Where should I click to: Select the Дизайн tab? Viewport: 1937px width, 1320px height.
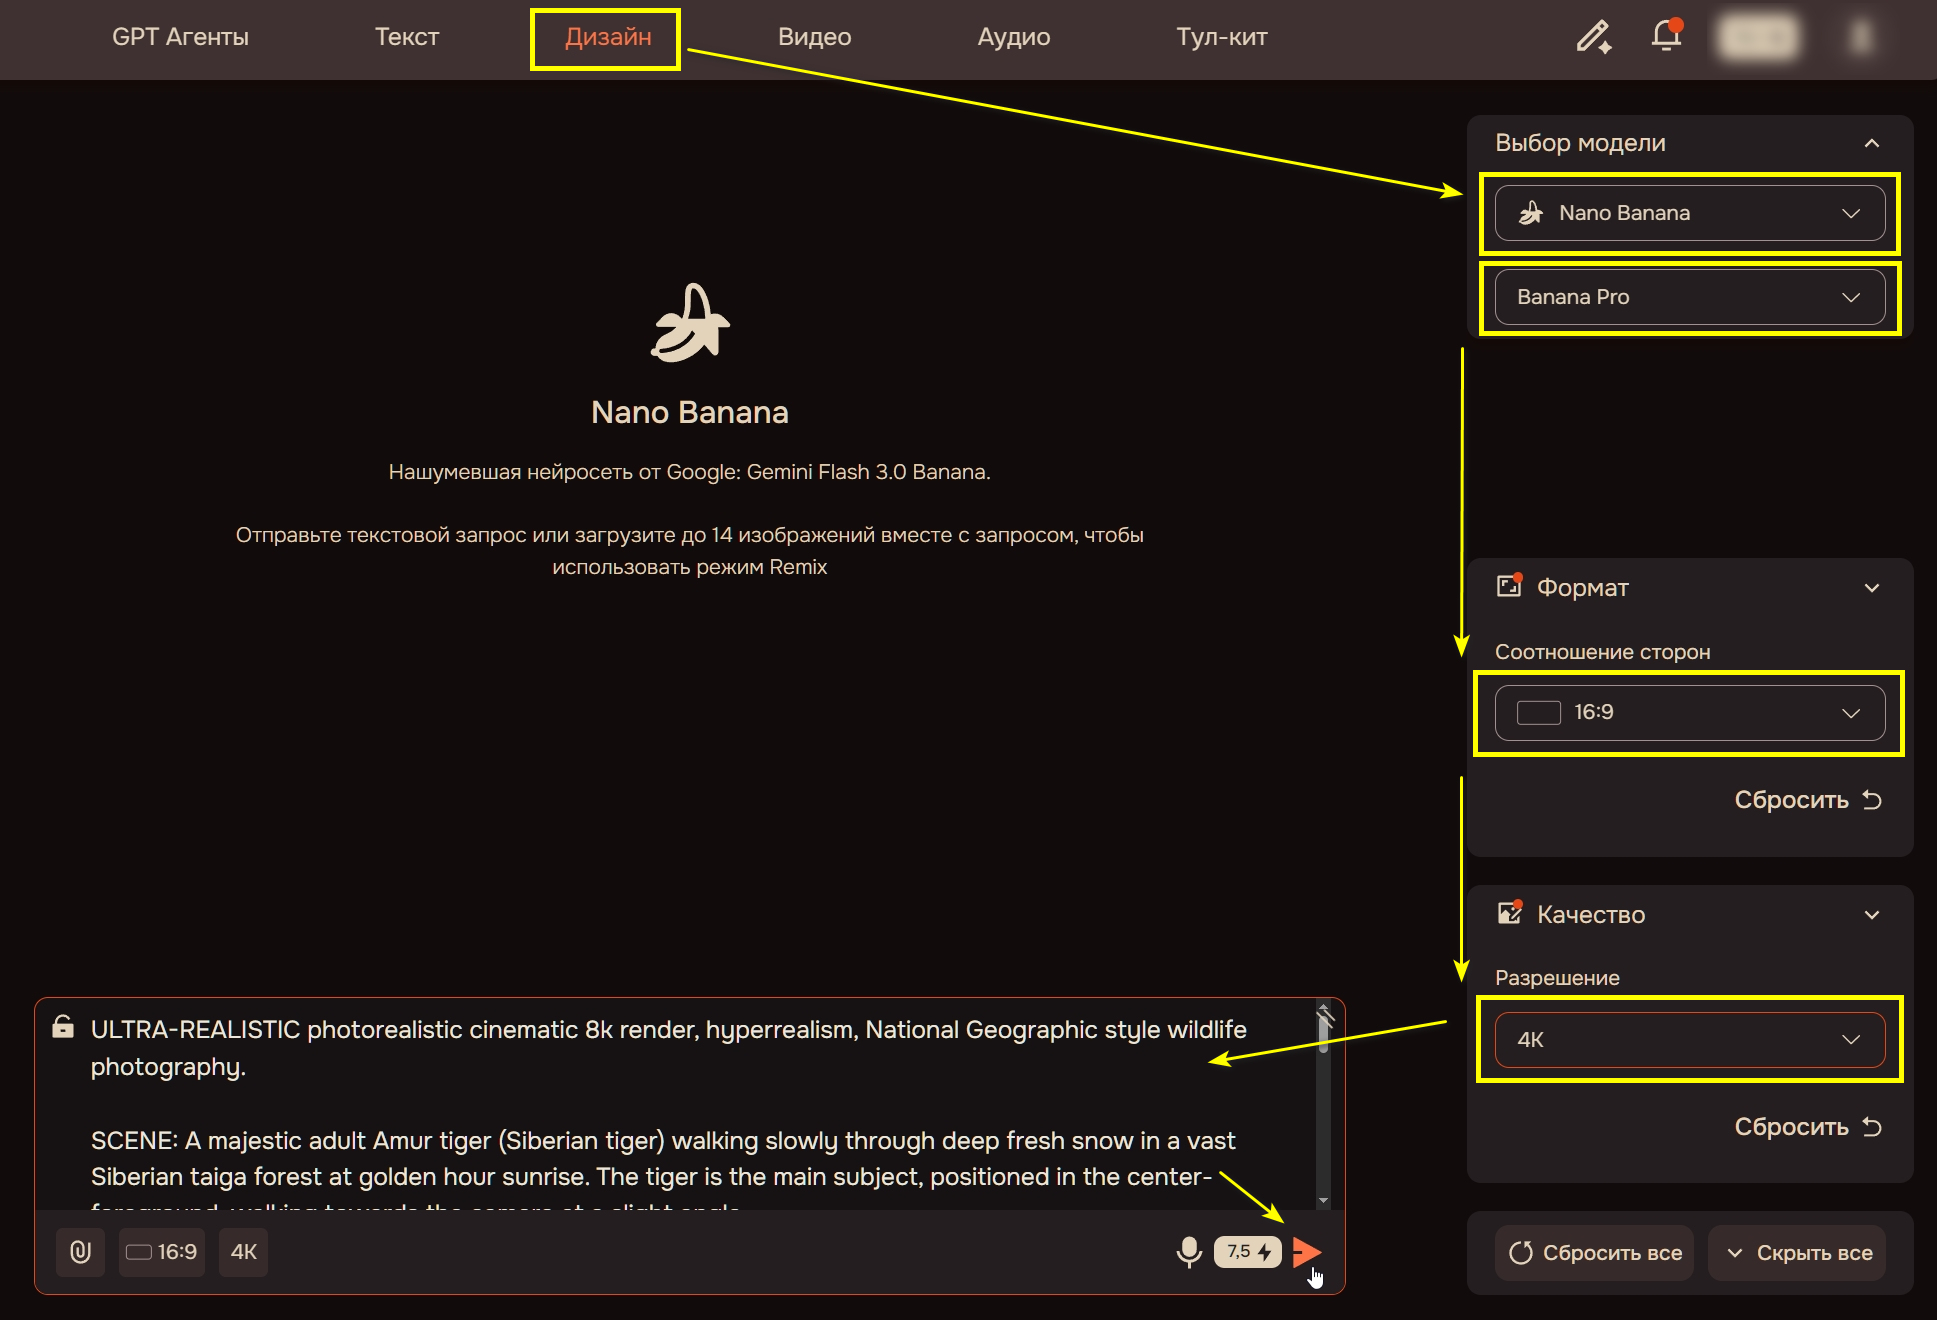click(x=608, y=37)
